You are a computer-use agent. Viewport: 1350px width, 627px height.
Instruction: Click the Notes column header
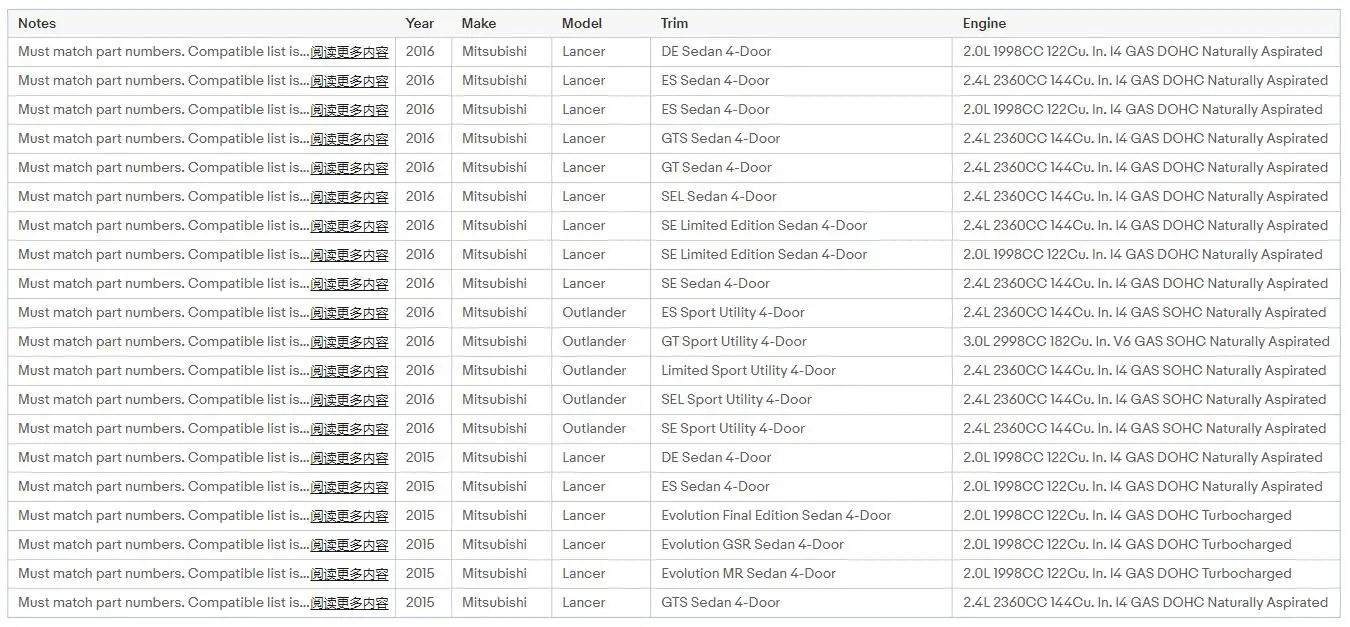pyautogui.click(x=37, y=23)
